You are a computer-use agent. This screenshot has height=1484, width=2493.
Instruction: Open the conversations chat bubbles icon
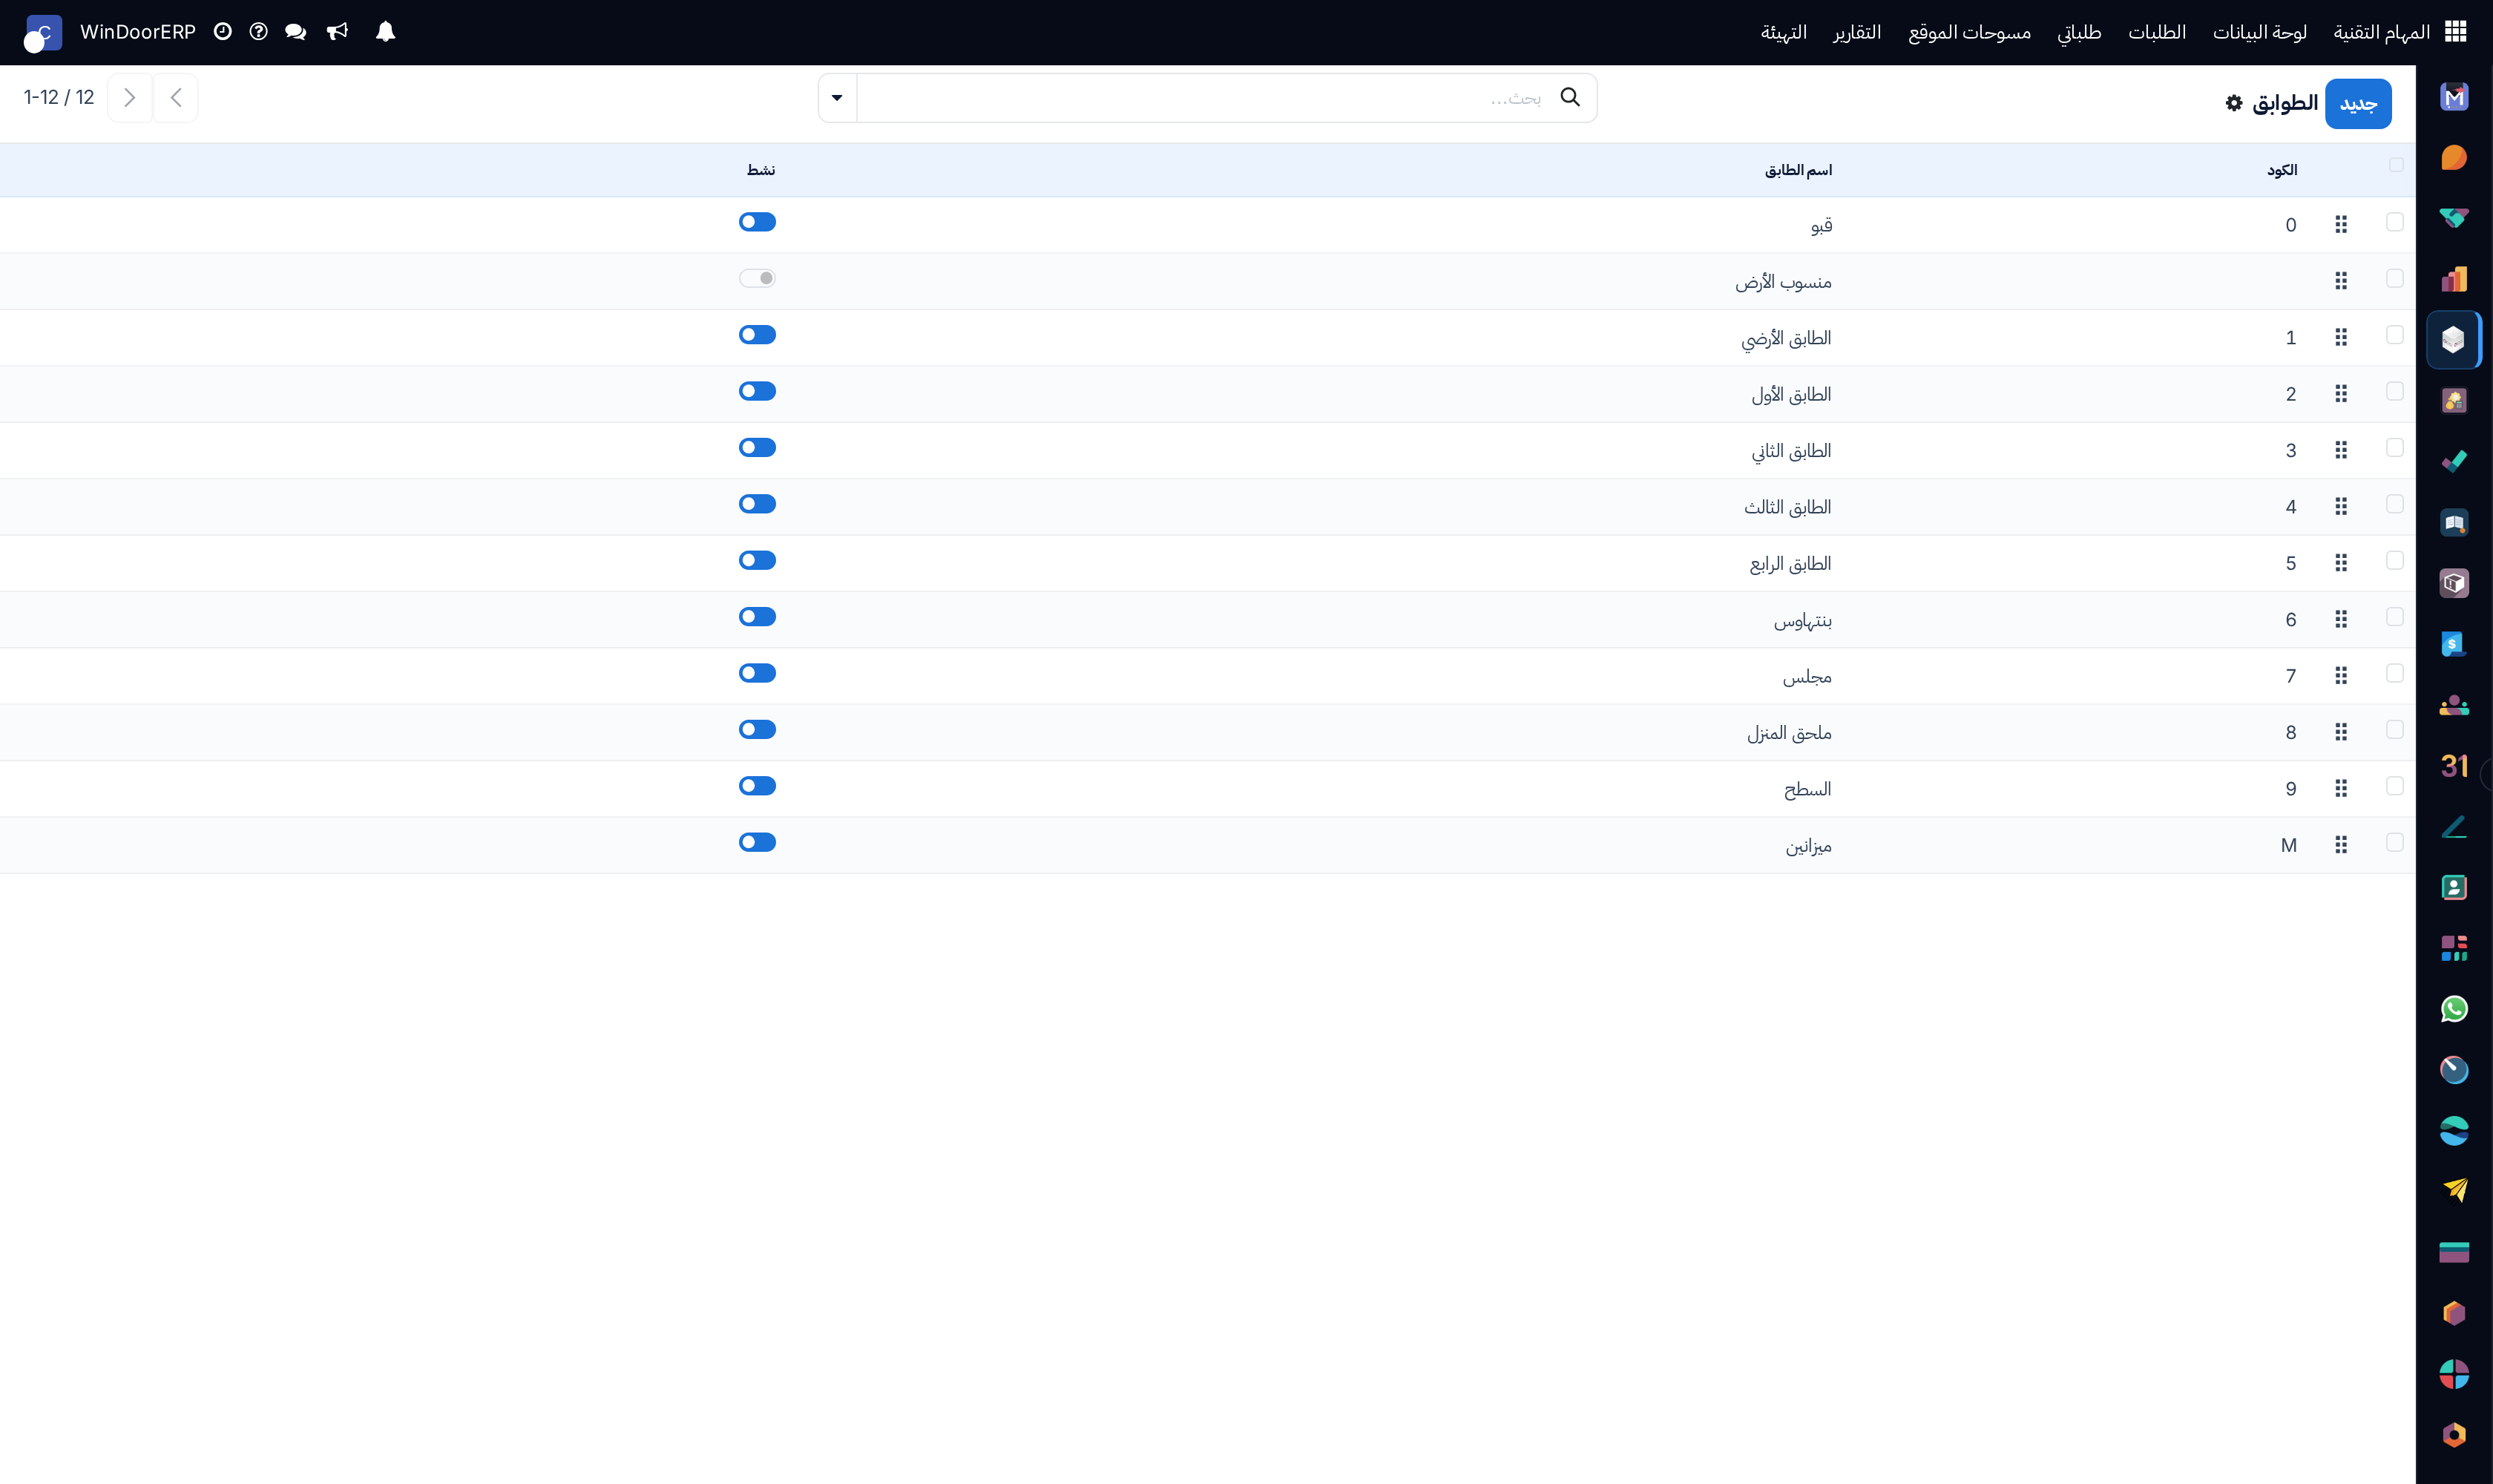coord(295,32)
